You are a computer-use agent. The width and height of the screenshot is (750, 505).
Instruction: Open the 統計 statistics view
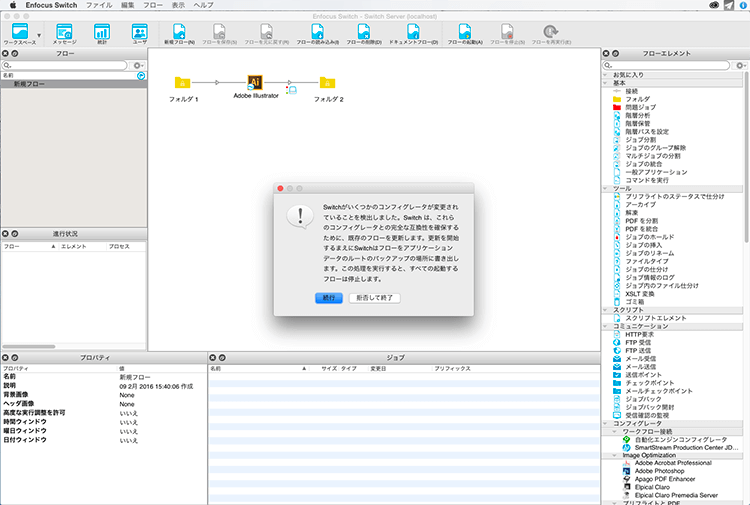coord(102,33)
